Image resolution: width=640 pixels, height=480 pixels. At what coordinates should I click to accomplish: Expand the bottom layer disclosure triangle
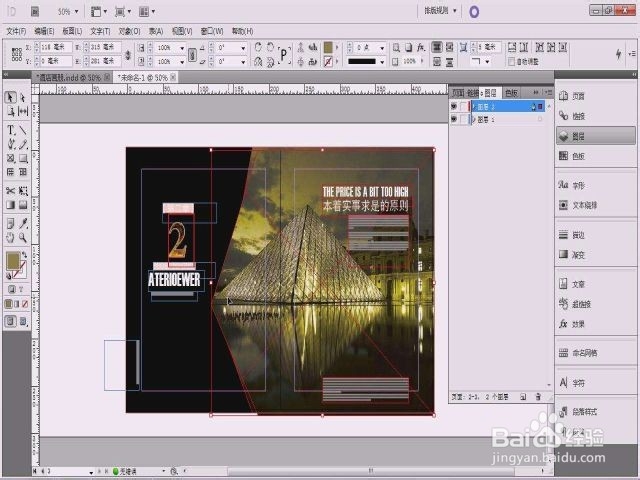click(x=474, y=119)
